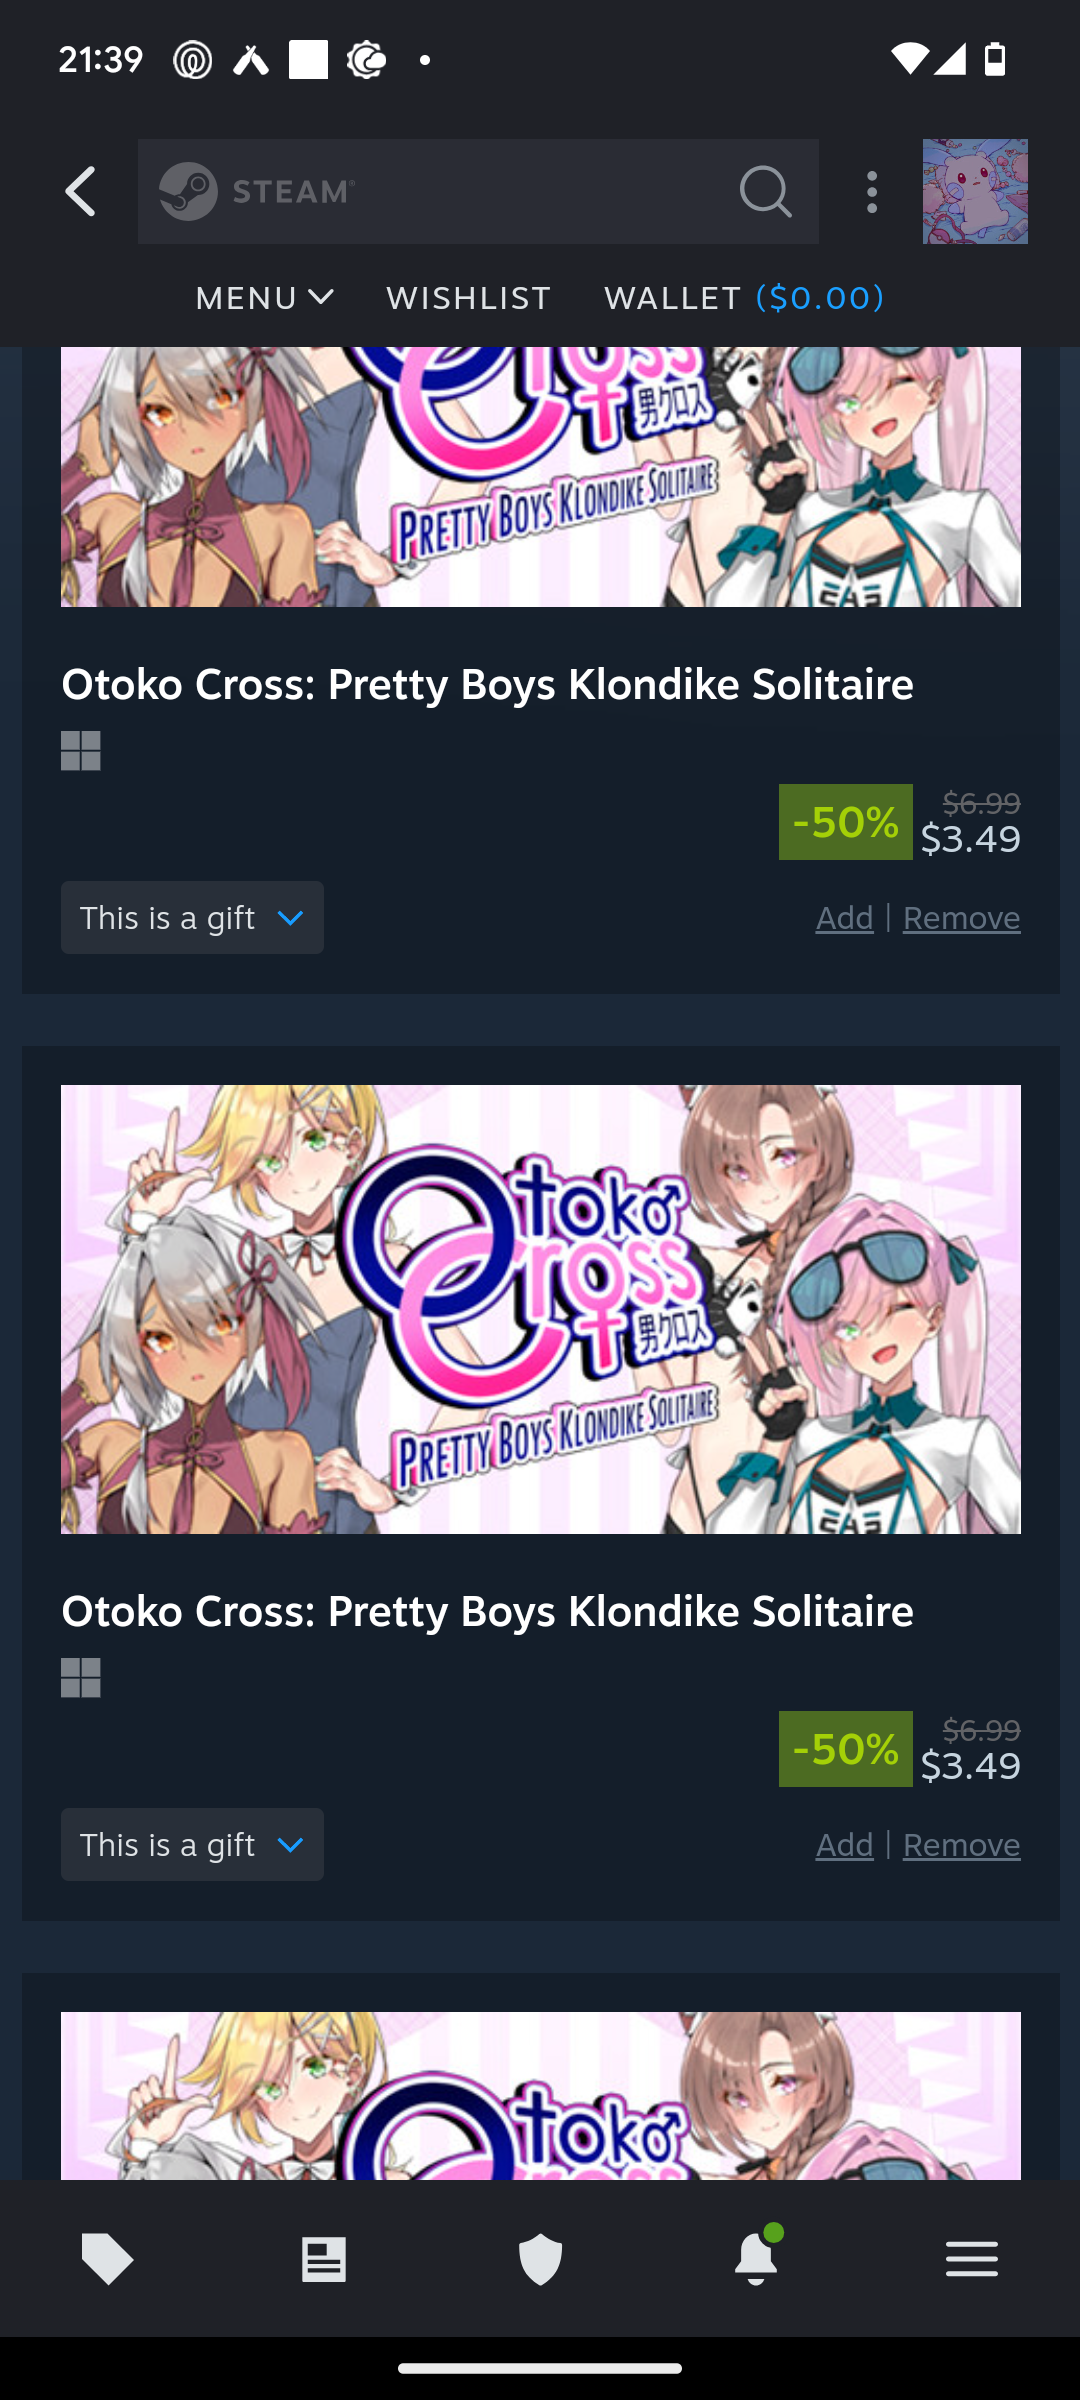Expand second item's 'This is a gift' dropdown

[x=192, y=1845]
